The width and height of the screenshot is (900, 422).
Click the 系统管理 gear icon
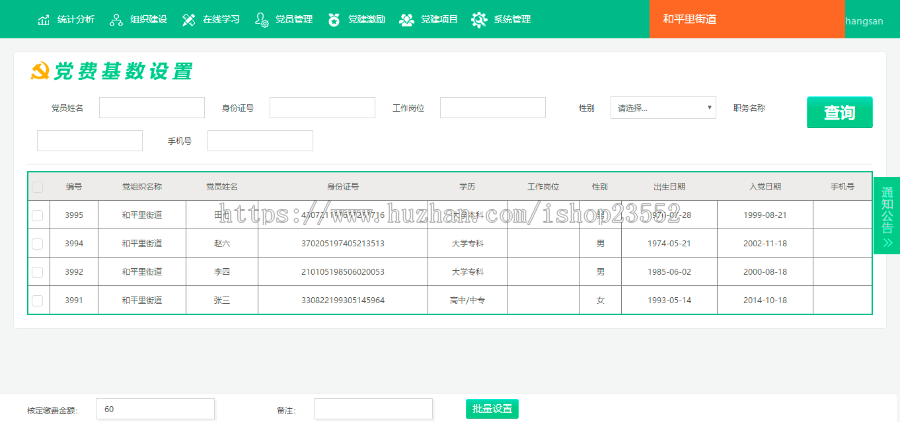coord(479,19)
